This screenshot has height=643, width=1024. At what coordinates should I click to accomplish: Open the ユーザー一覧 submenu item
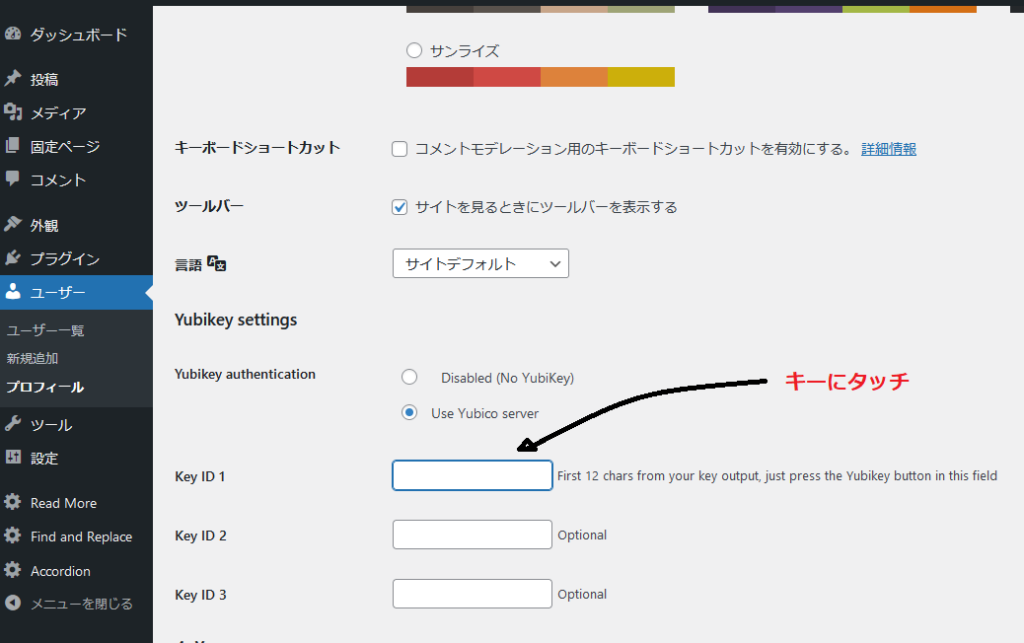(x=46, y=330)
